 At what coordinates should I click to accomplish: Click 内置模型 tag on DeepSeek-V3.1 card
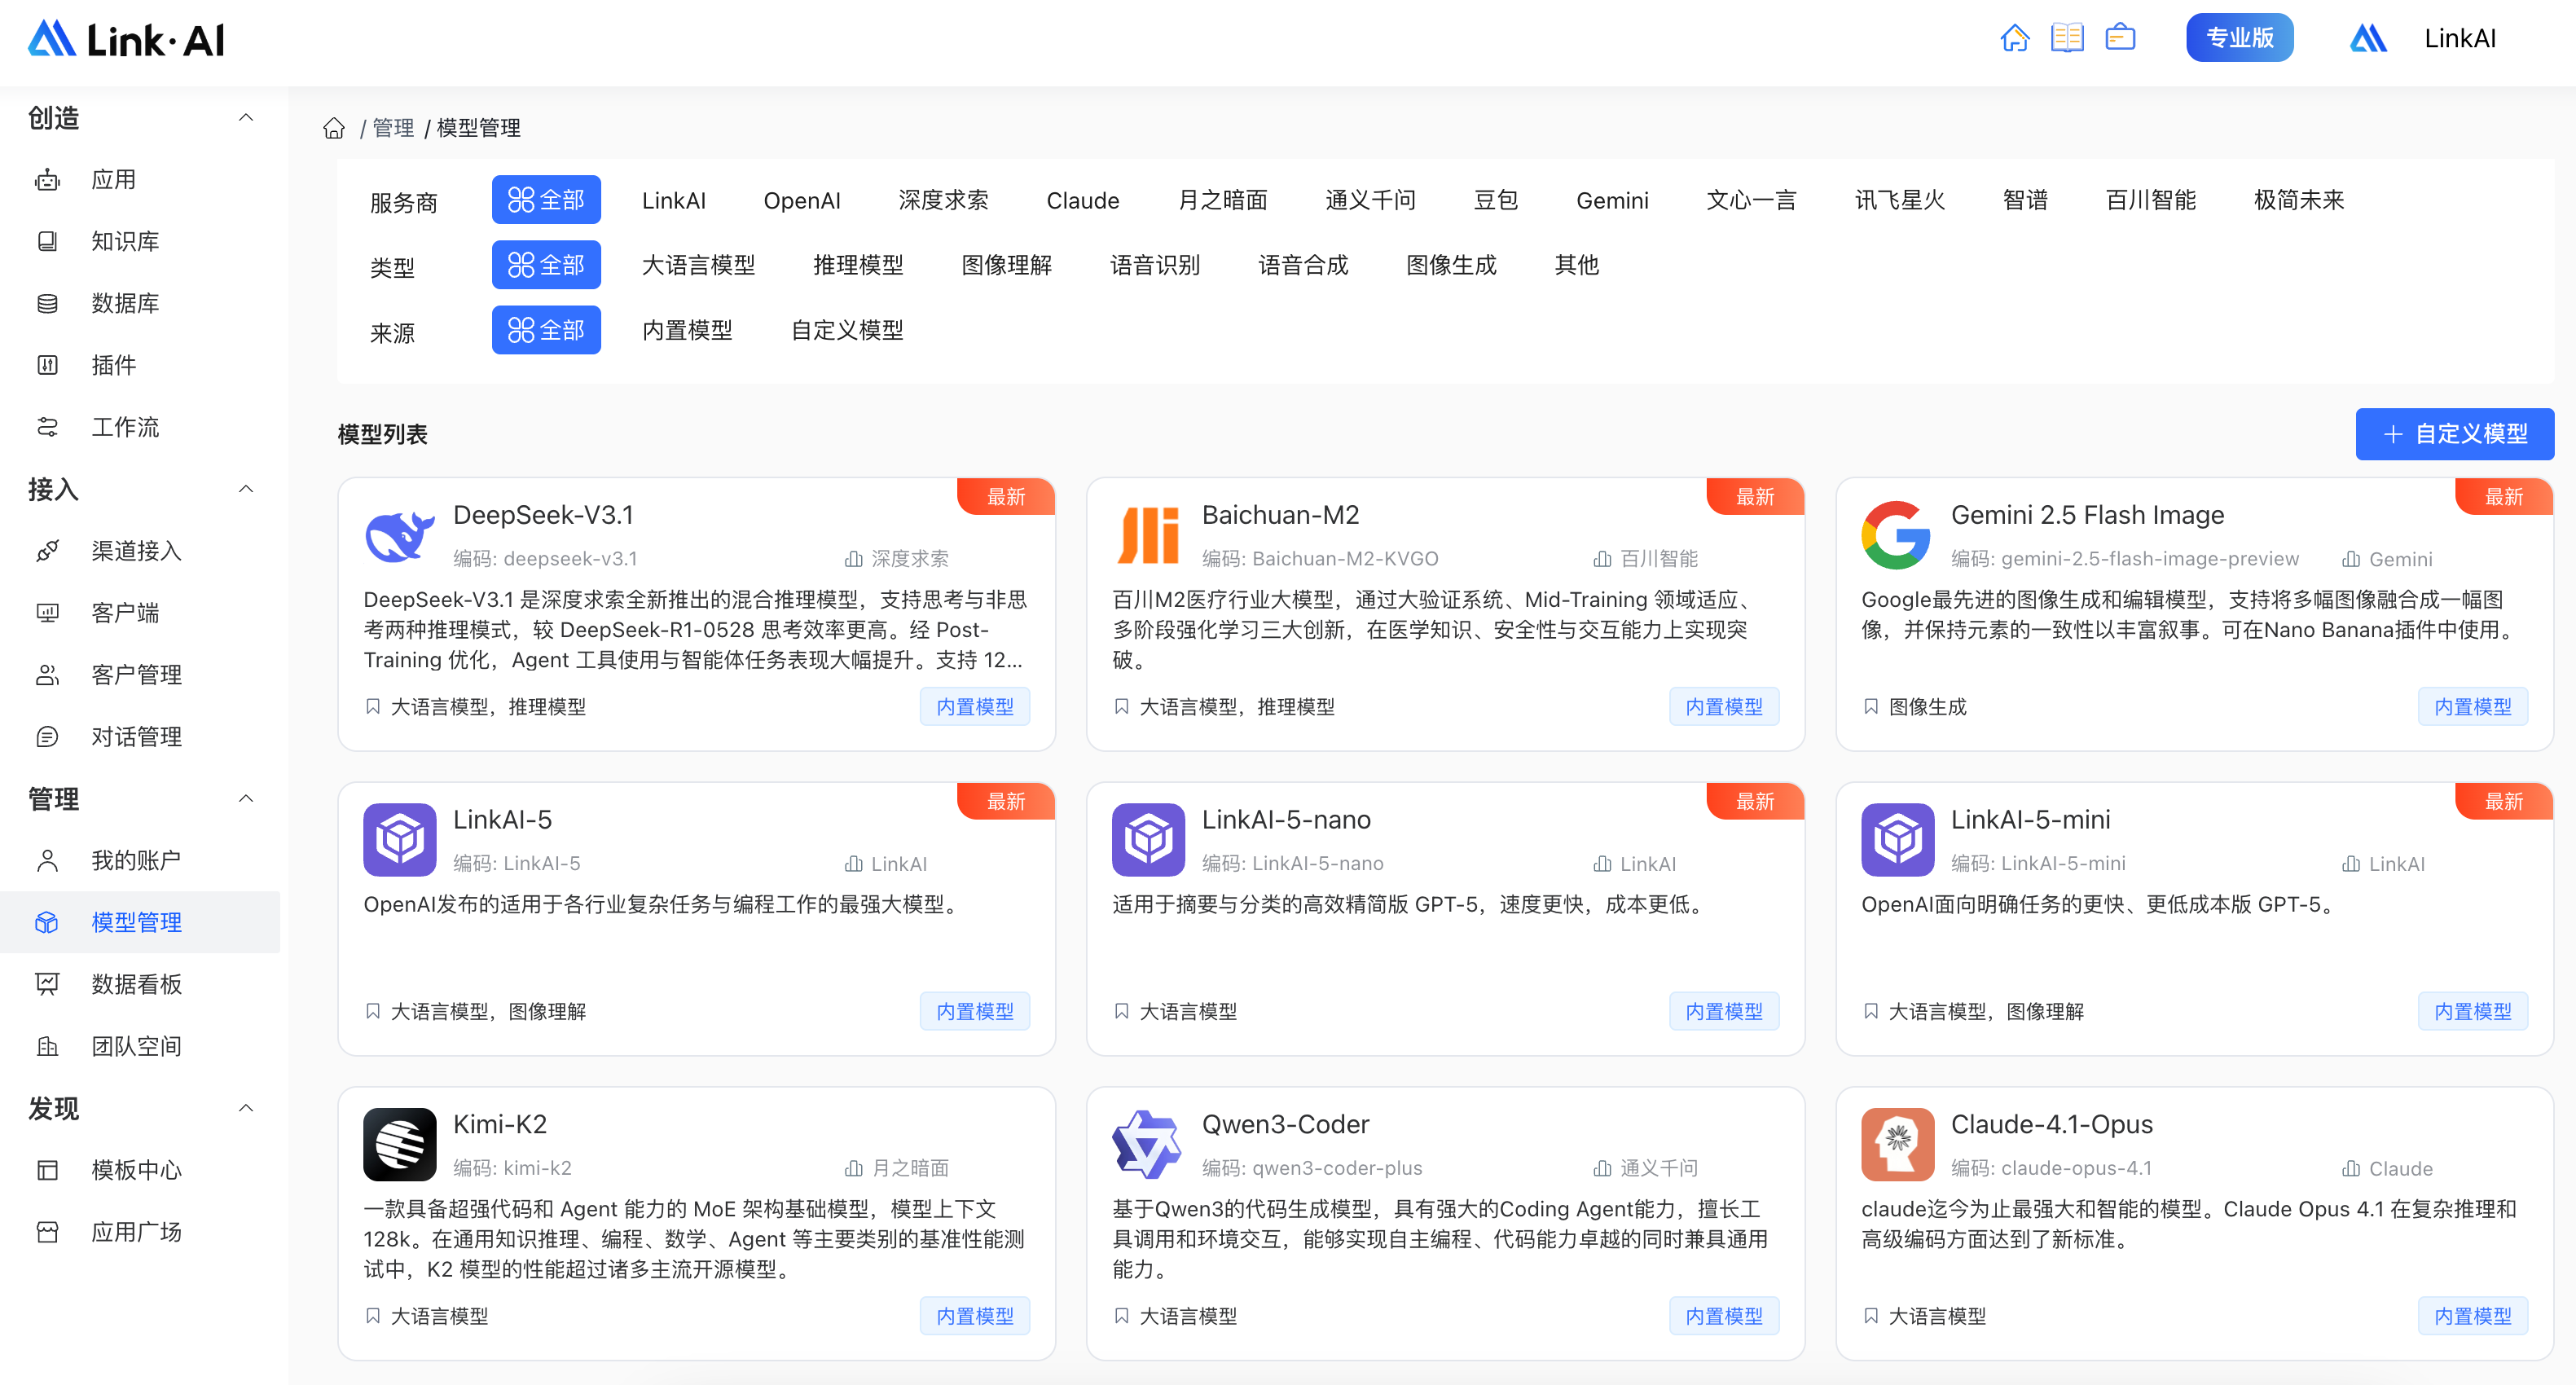pyautogui.click(x=975, y=707)
